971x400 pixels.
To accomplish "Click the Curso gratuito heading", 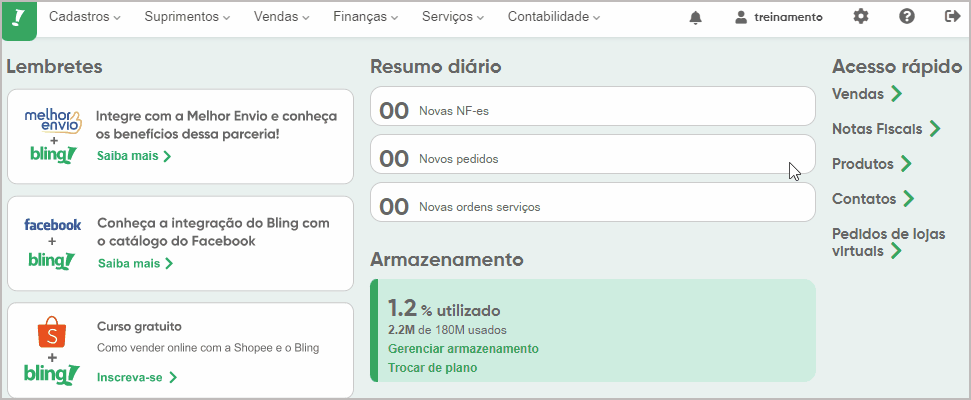I will coord(139,326).
